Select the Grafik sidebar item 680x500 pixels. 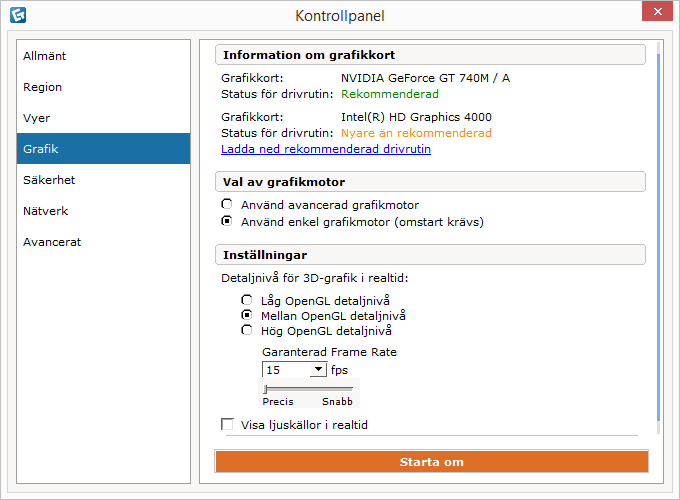point(103,149)
